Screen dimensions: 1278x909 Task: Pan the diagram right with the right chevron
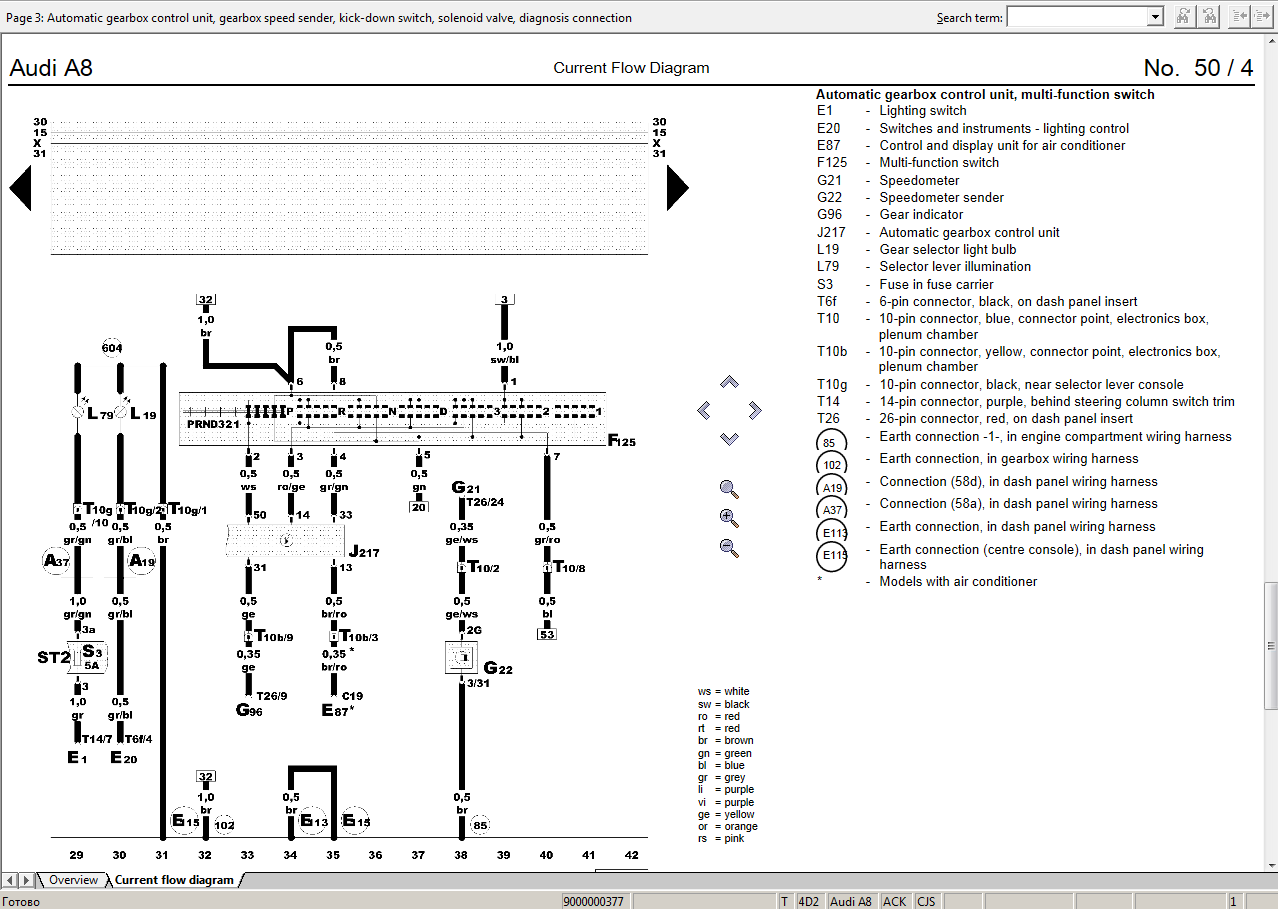click(755, 410)
